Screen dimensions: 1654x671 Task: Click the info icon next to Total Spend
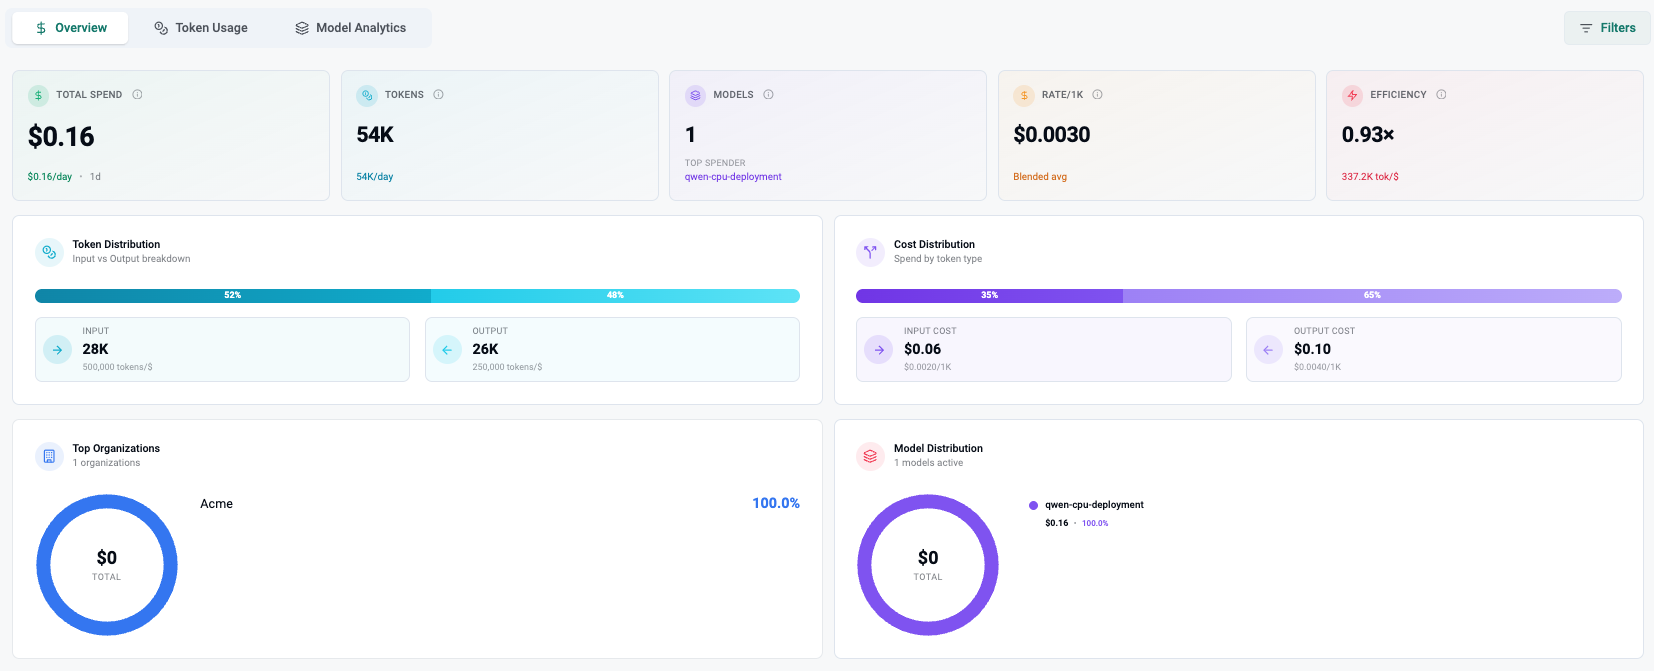click(138, 95)
